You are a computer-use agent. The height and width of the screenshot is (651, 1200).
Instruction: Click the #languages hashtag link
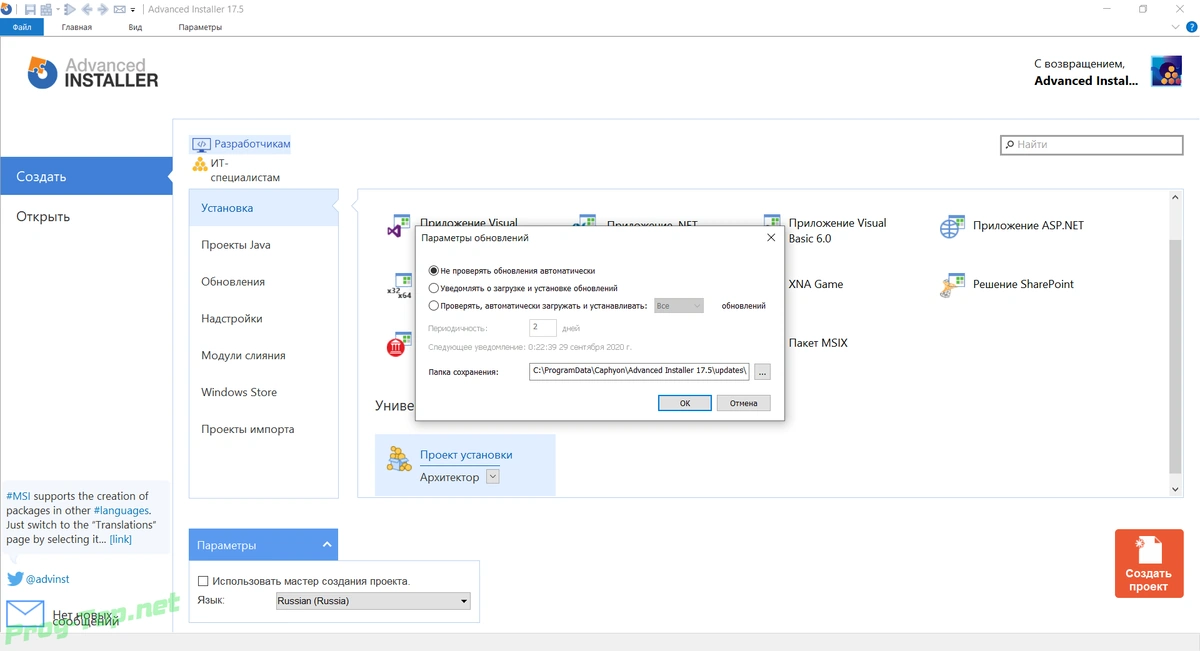pyautogui.click(x=120, y=510)
